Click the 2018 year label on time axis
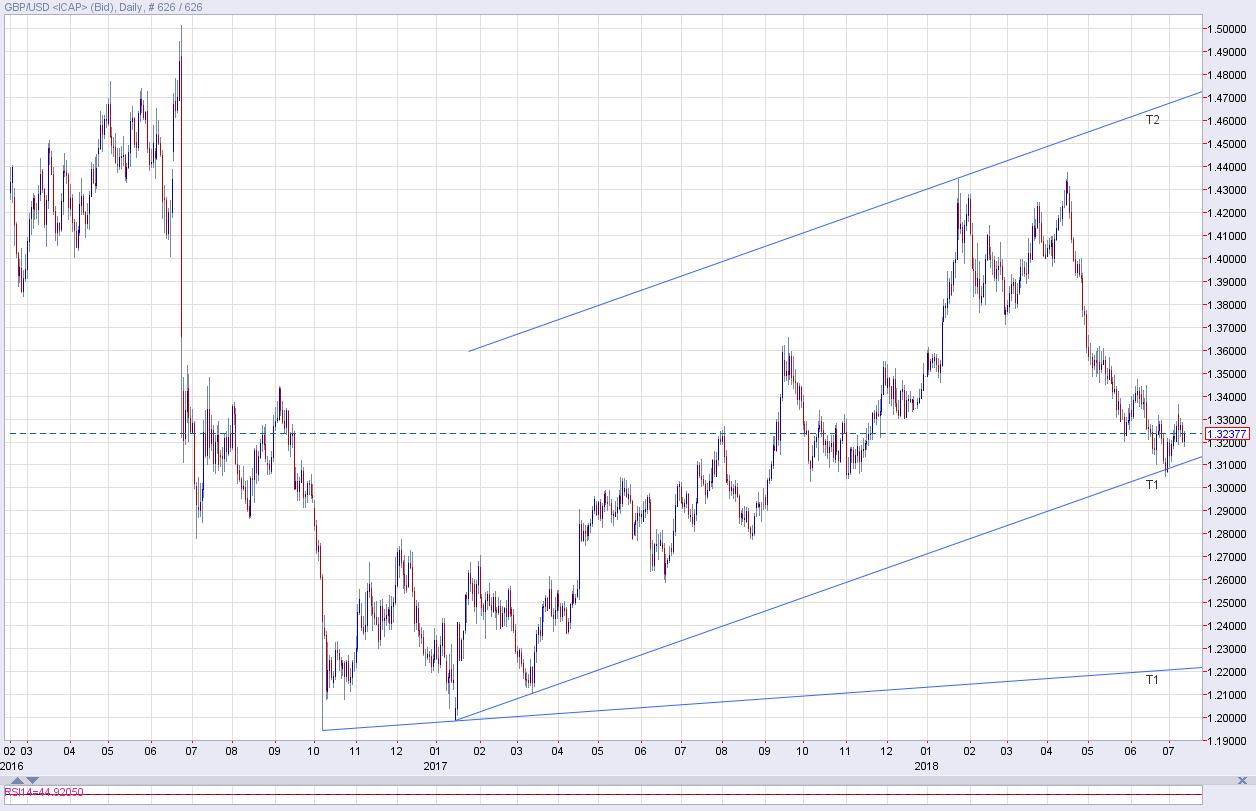 point(926,766)
